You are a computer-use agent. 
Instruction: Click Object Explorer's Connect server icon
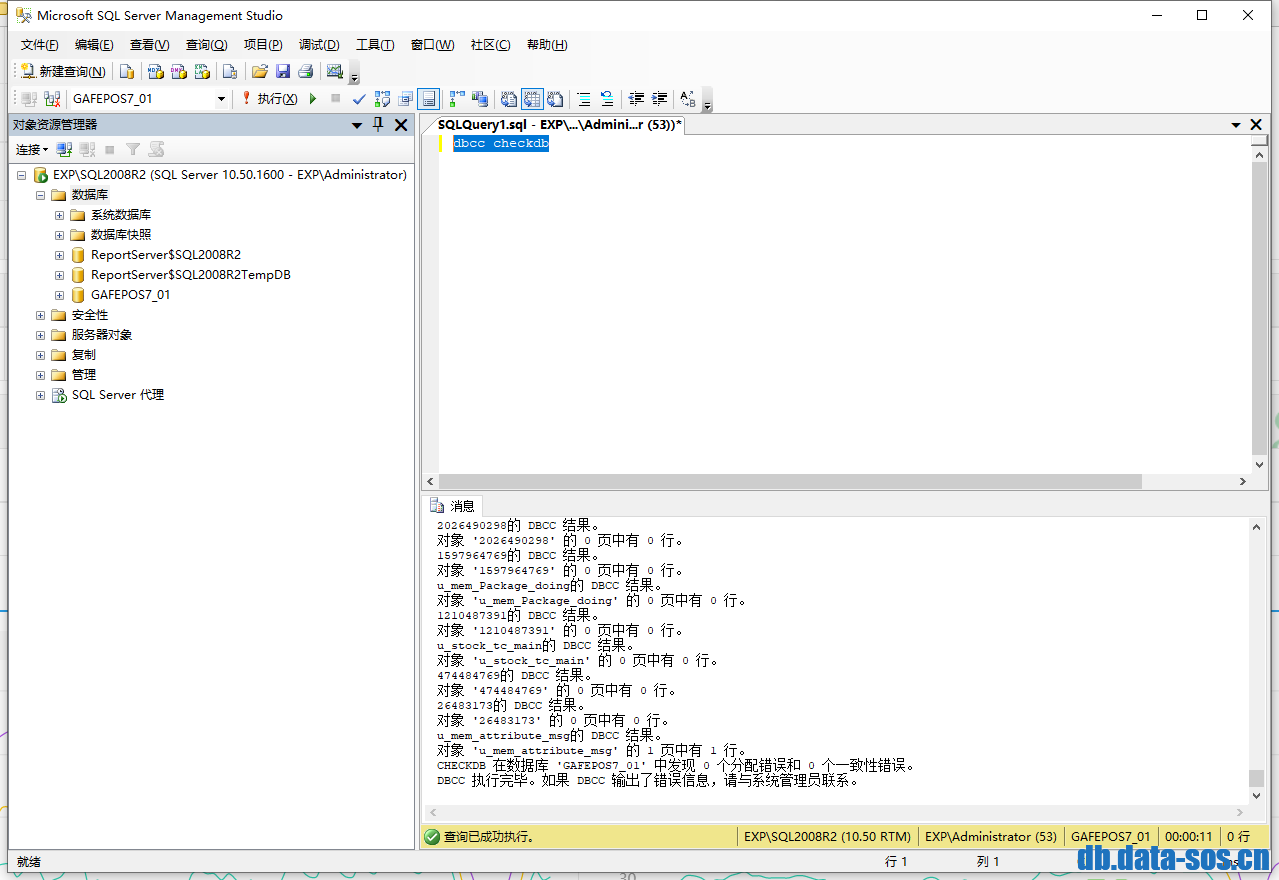(x=64, y=149)
